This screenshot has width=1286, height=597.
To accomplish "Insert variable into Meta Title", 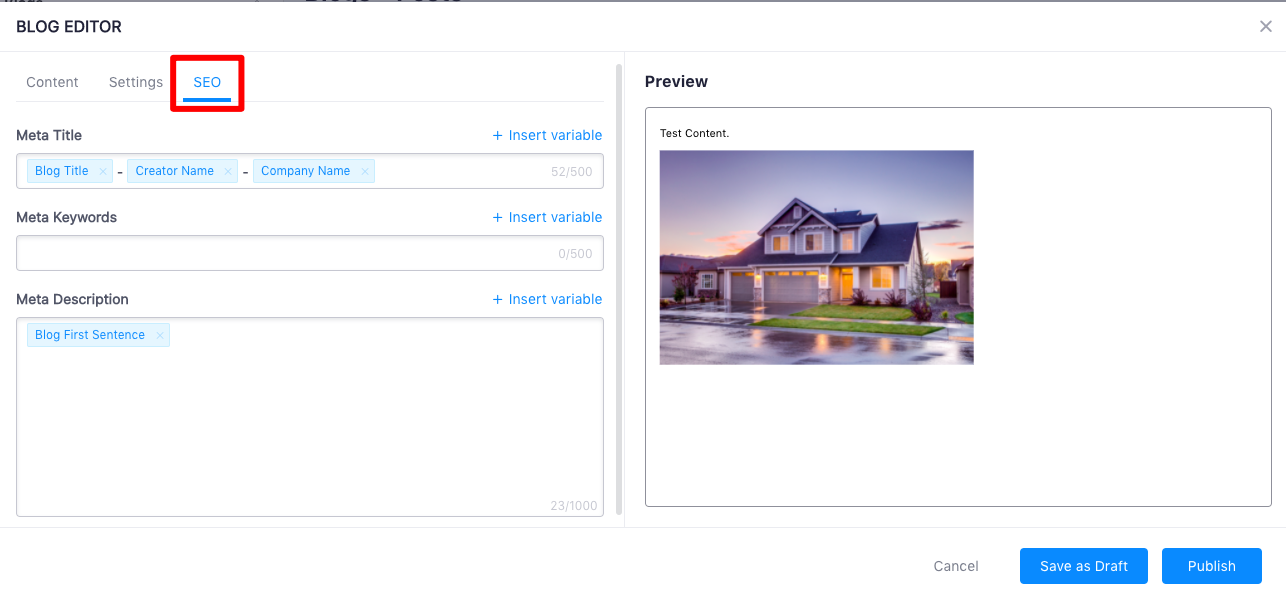I will (547, 135).
